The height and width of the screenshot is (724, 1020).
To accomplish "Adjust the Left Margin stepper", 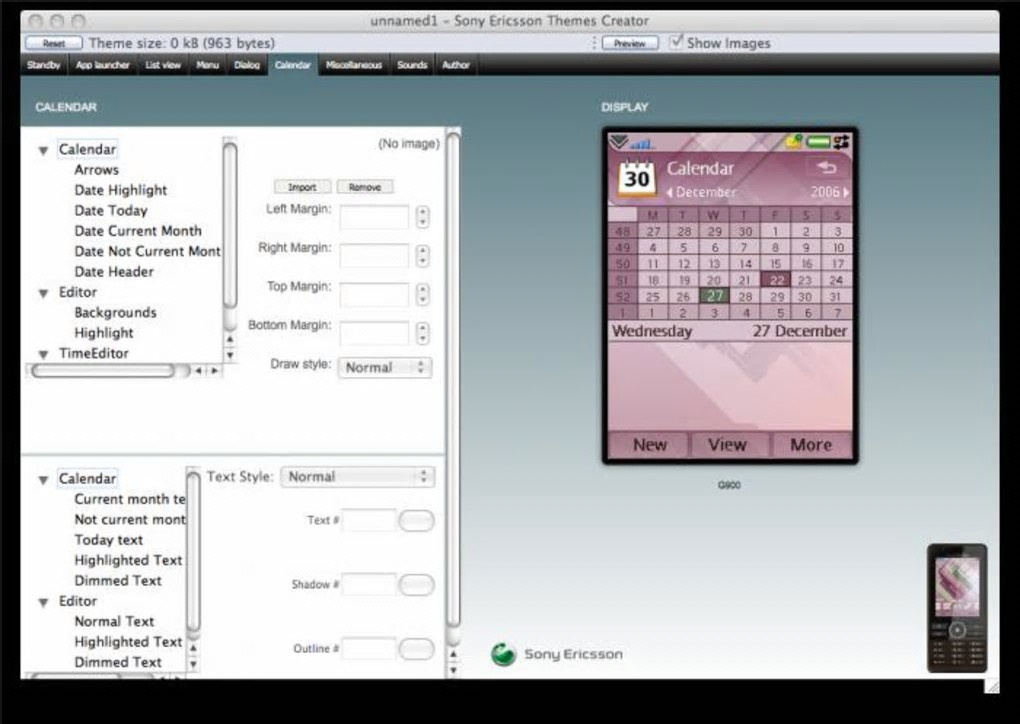I will [x=422, y=217].
